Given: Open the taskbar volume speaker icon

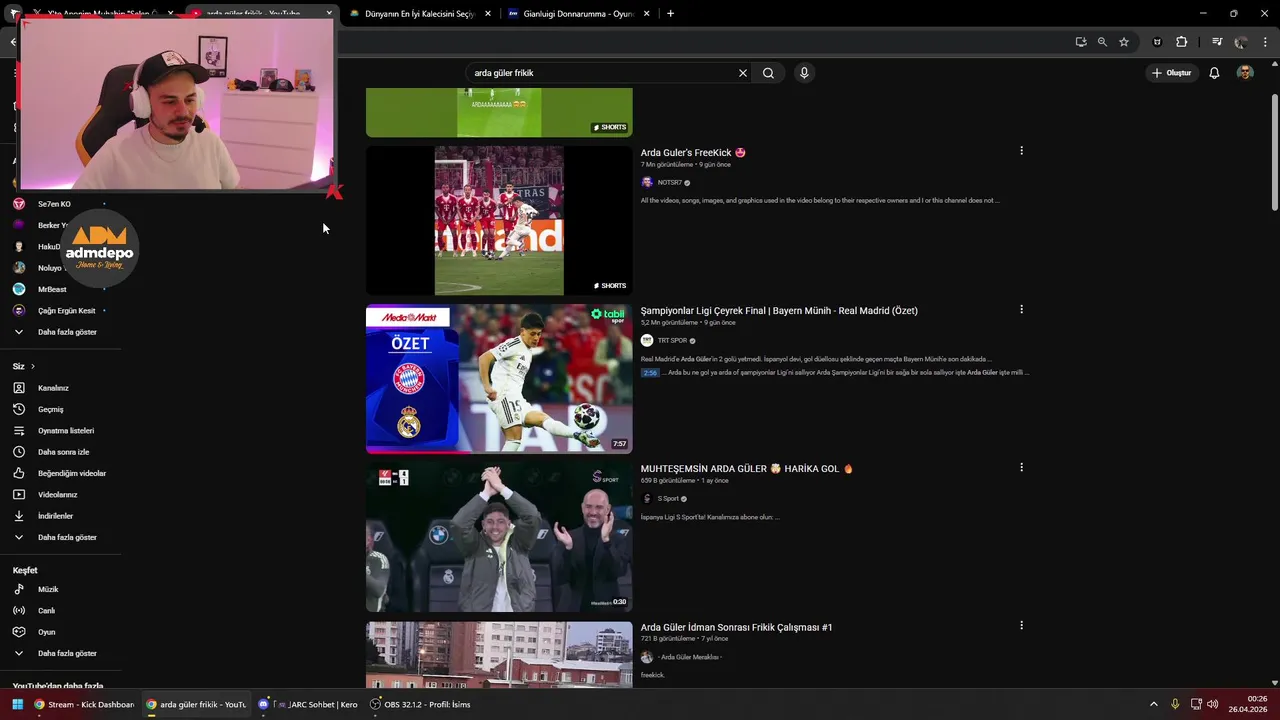Looking at the screenshot, I should point(1212,704).
